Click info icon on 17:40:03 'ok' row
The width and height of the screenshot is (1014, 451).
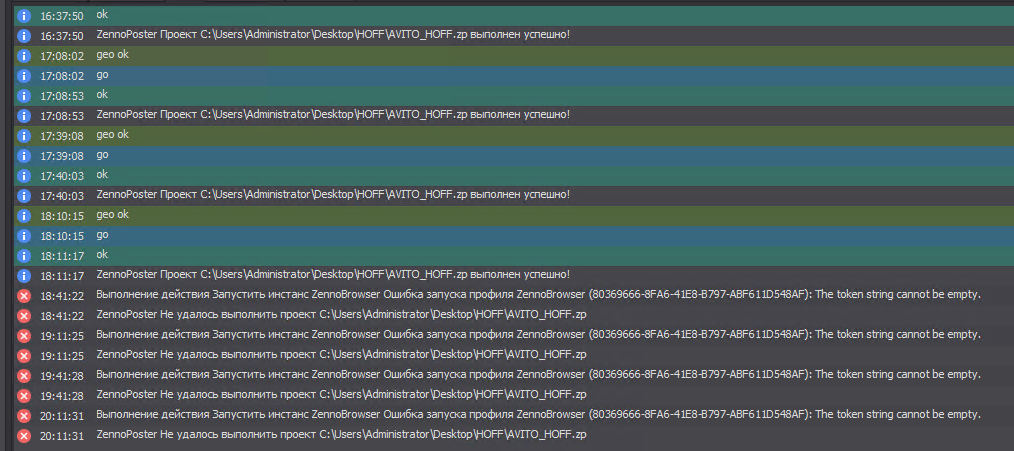coord(24,176)
